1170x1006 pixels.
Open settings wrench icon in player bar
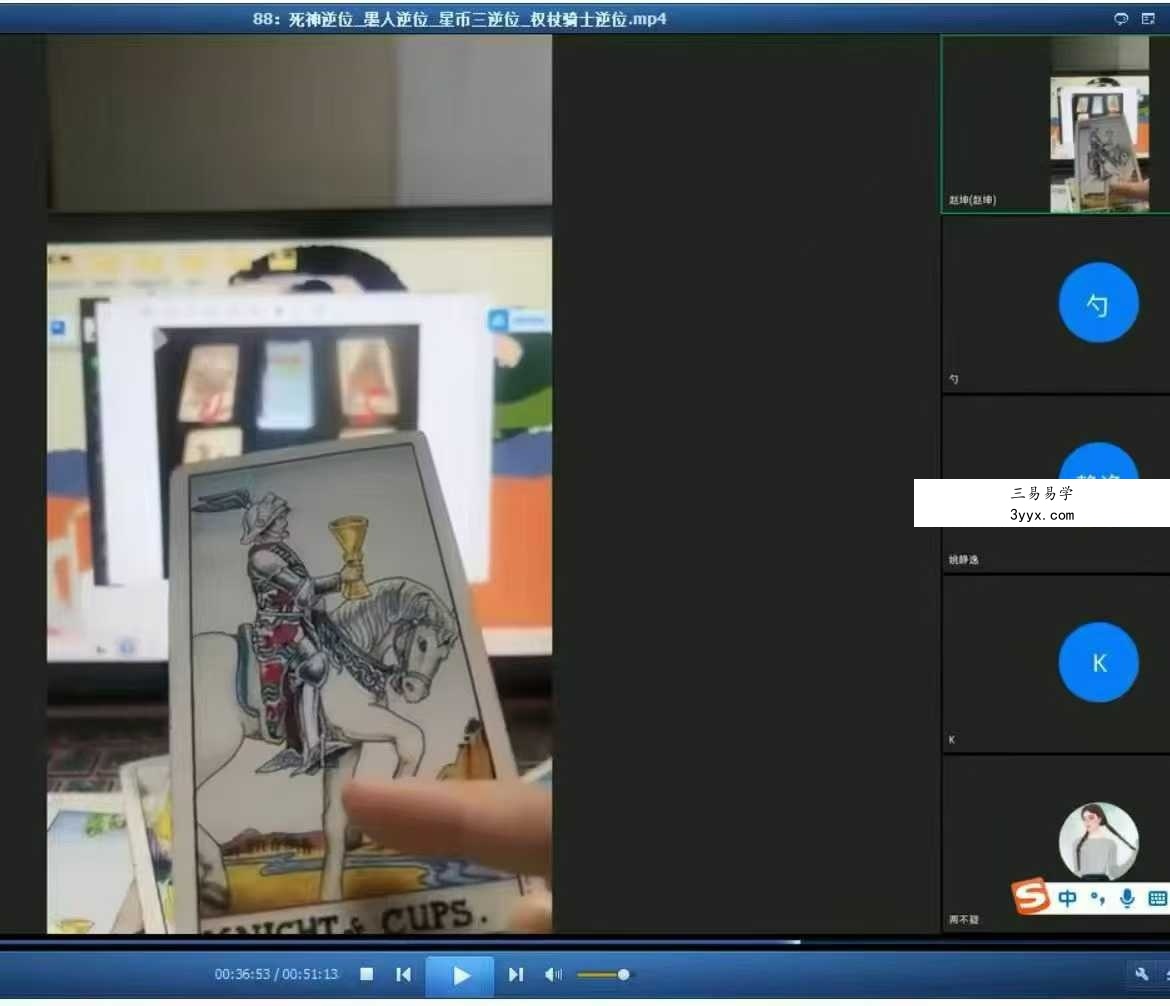point(1141,973)
